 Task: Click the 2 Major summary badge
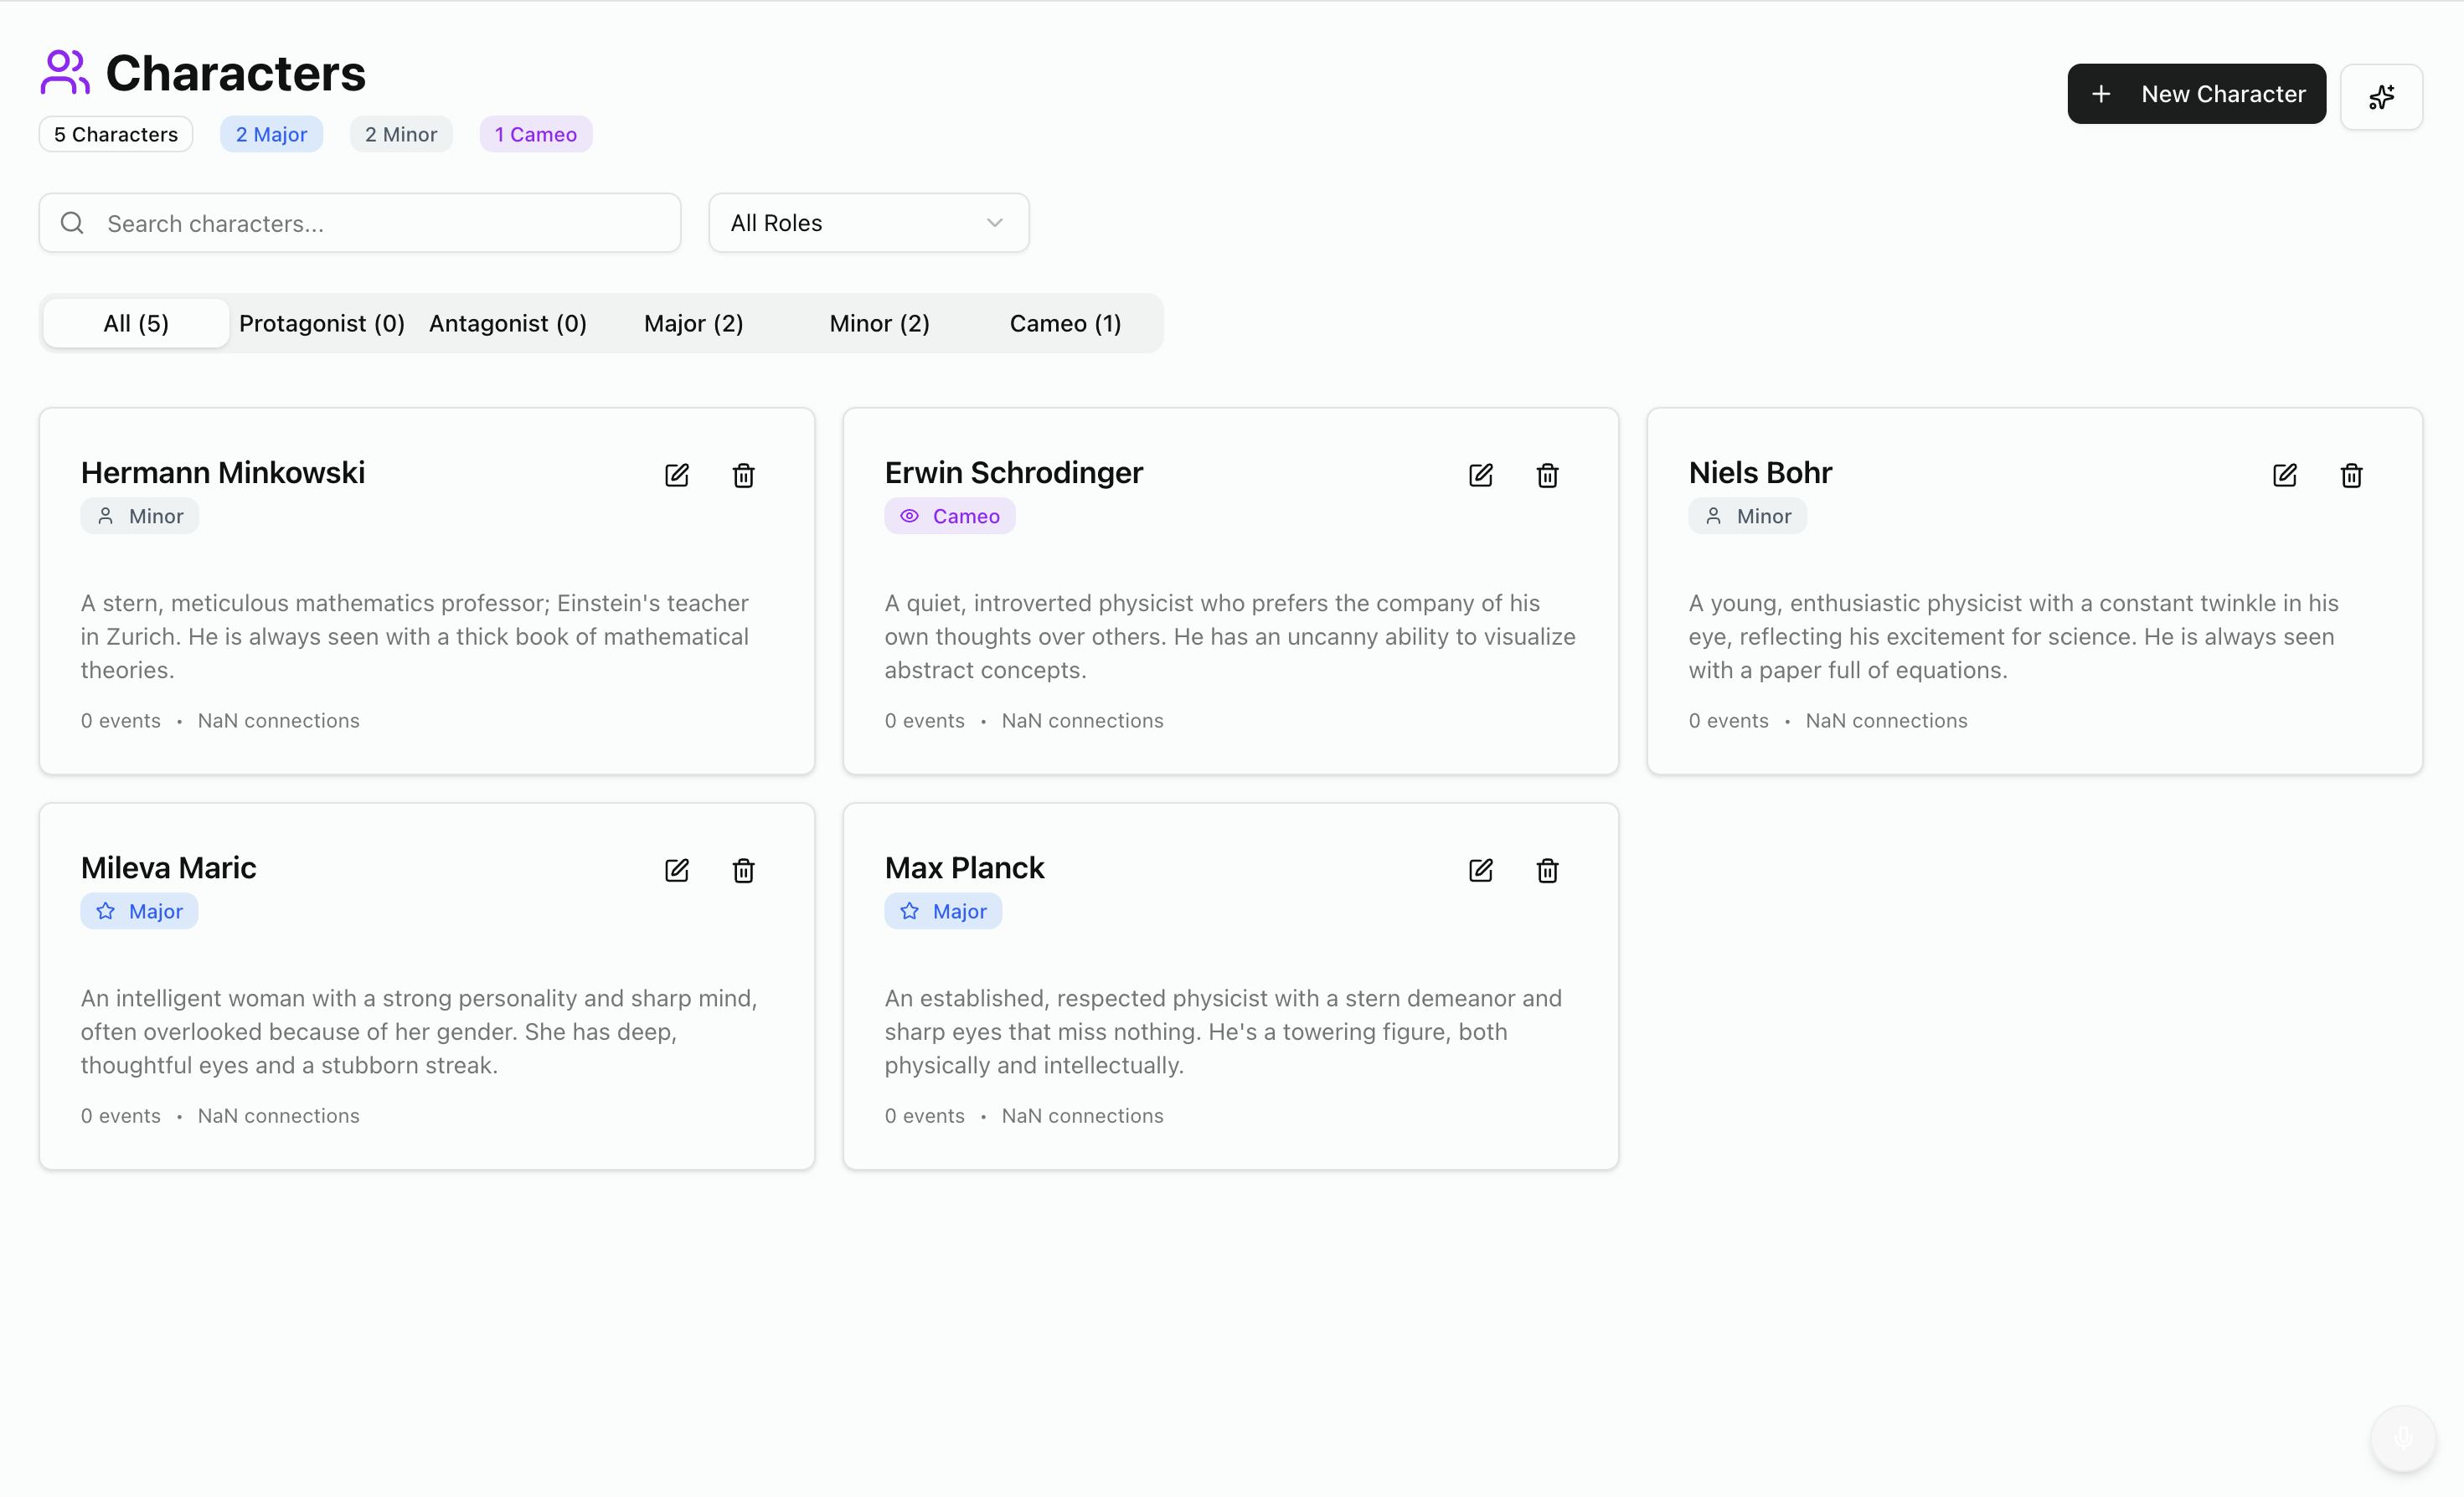pos(271,134)
